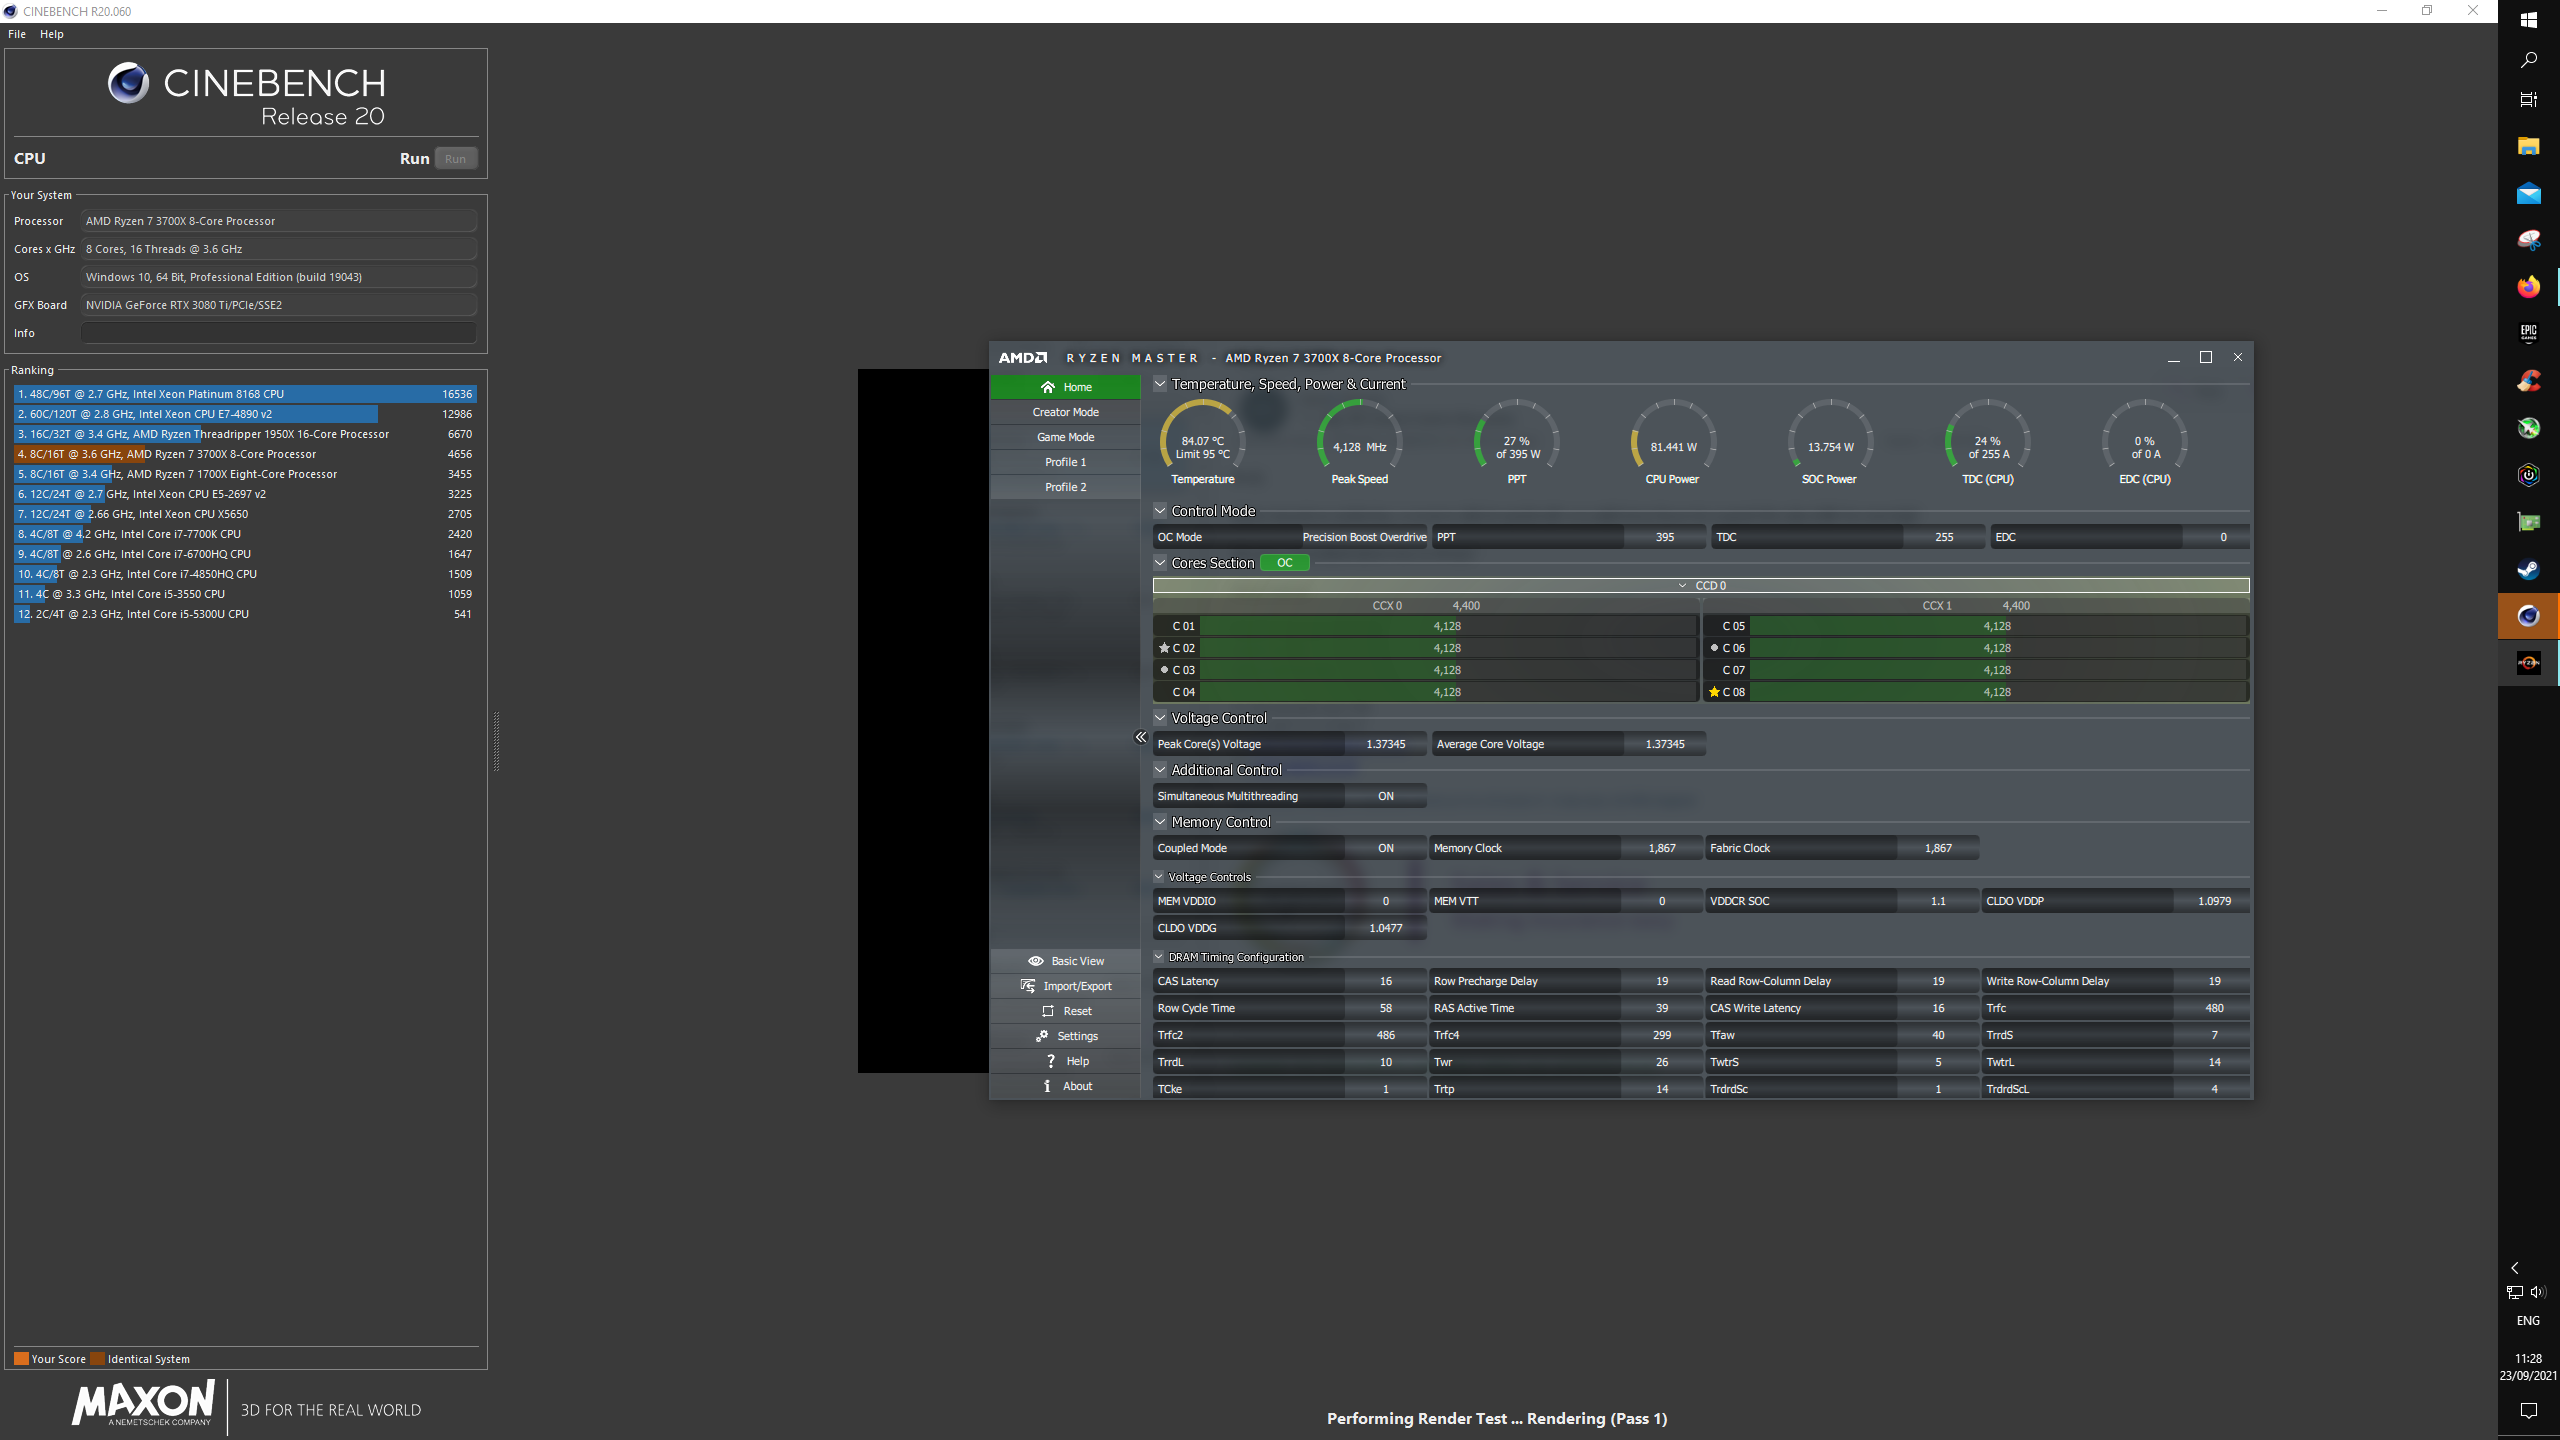This screenshot has width=2560, height=1440.
Task: Switch to Game Mode profile
Action: coord(1066,437)
